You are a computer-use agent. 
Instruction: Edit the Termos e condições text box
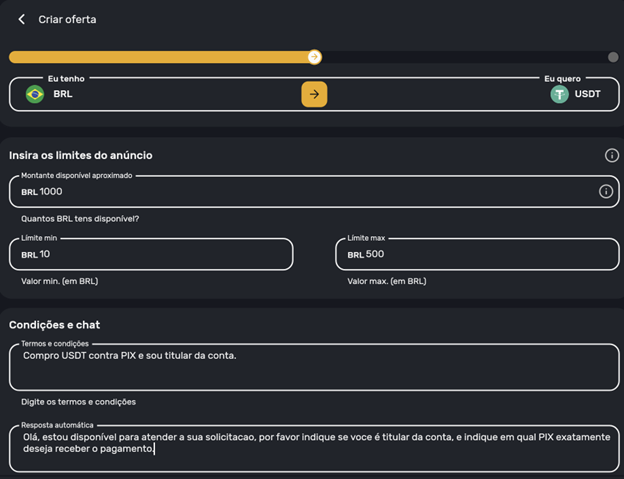pyautogui.click(x=313, y=367)
